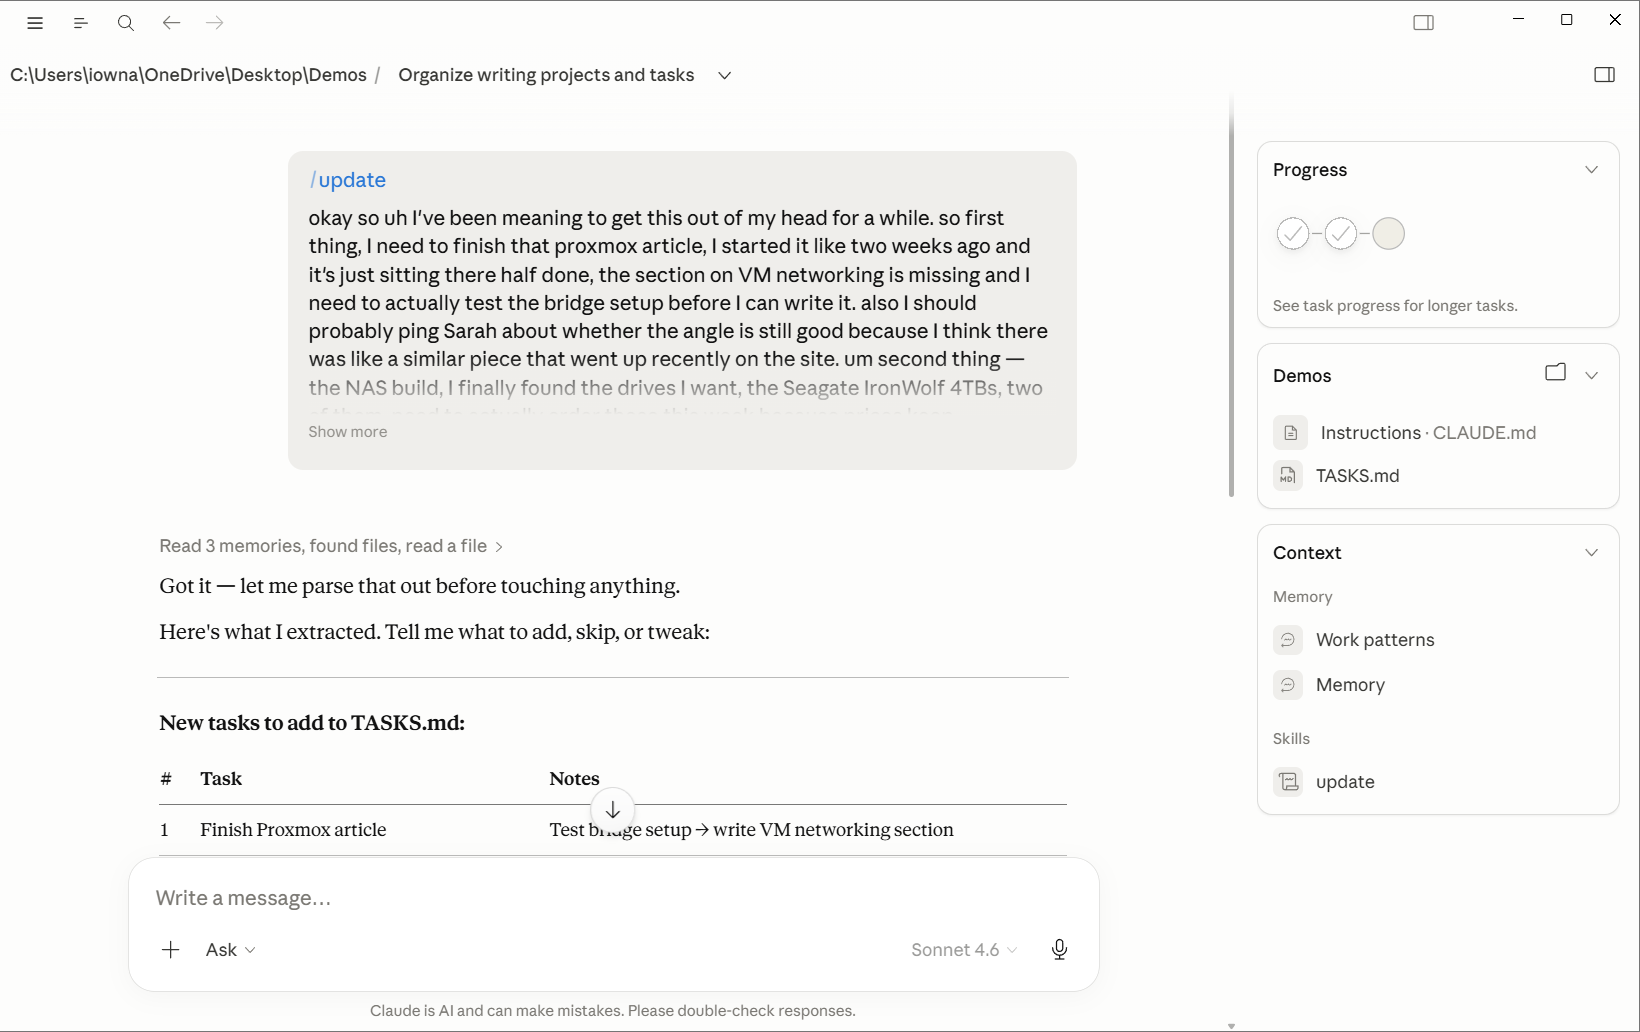Select the Organize writing projects and tasks title

coord(546,75)
